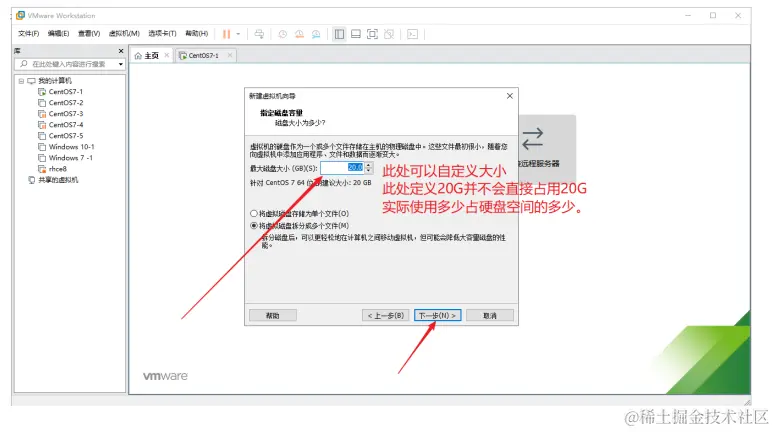Image resolution: width=775 pixels, height=432 pixels.
Task: Open the 选项卡(T) menu
Action: tap(162, 34)
